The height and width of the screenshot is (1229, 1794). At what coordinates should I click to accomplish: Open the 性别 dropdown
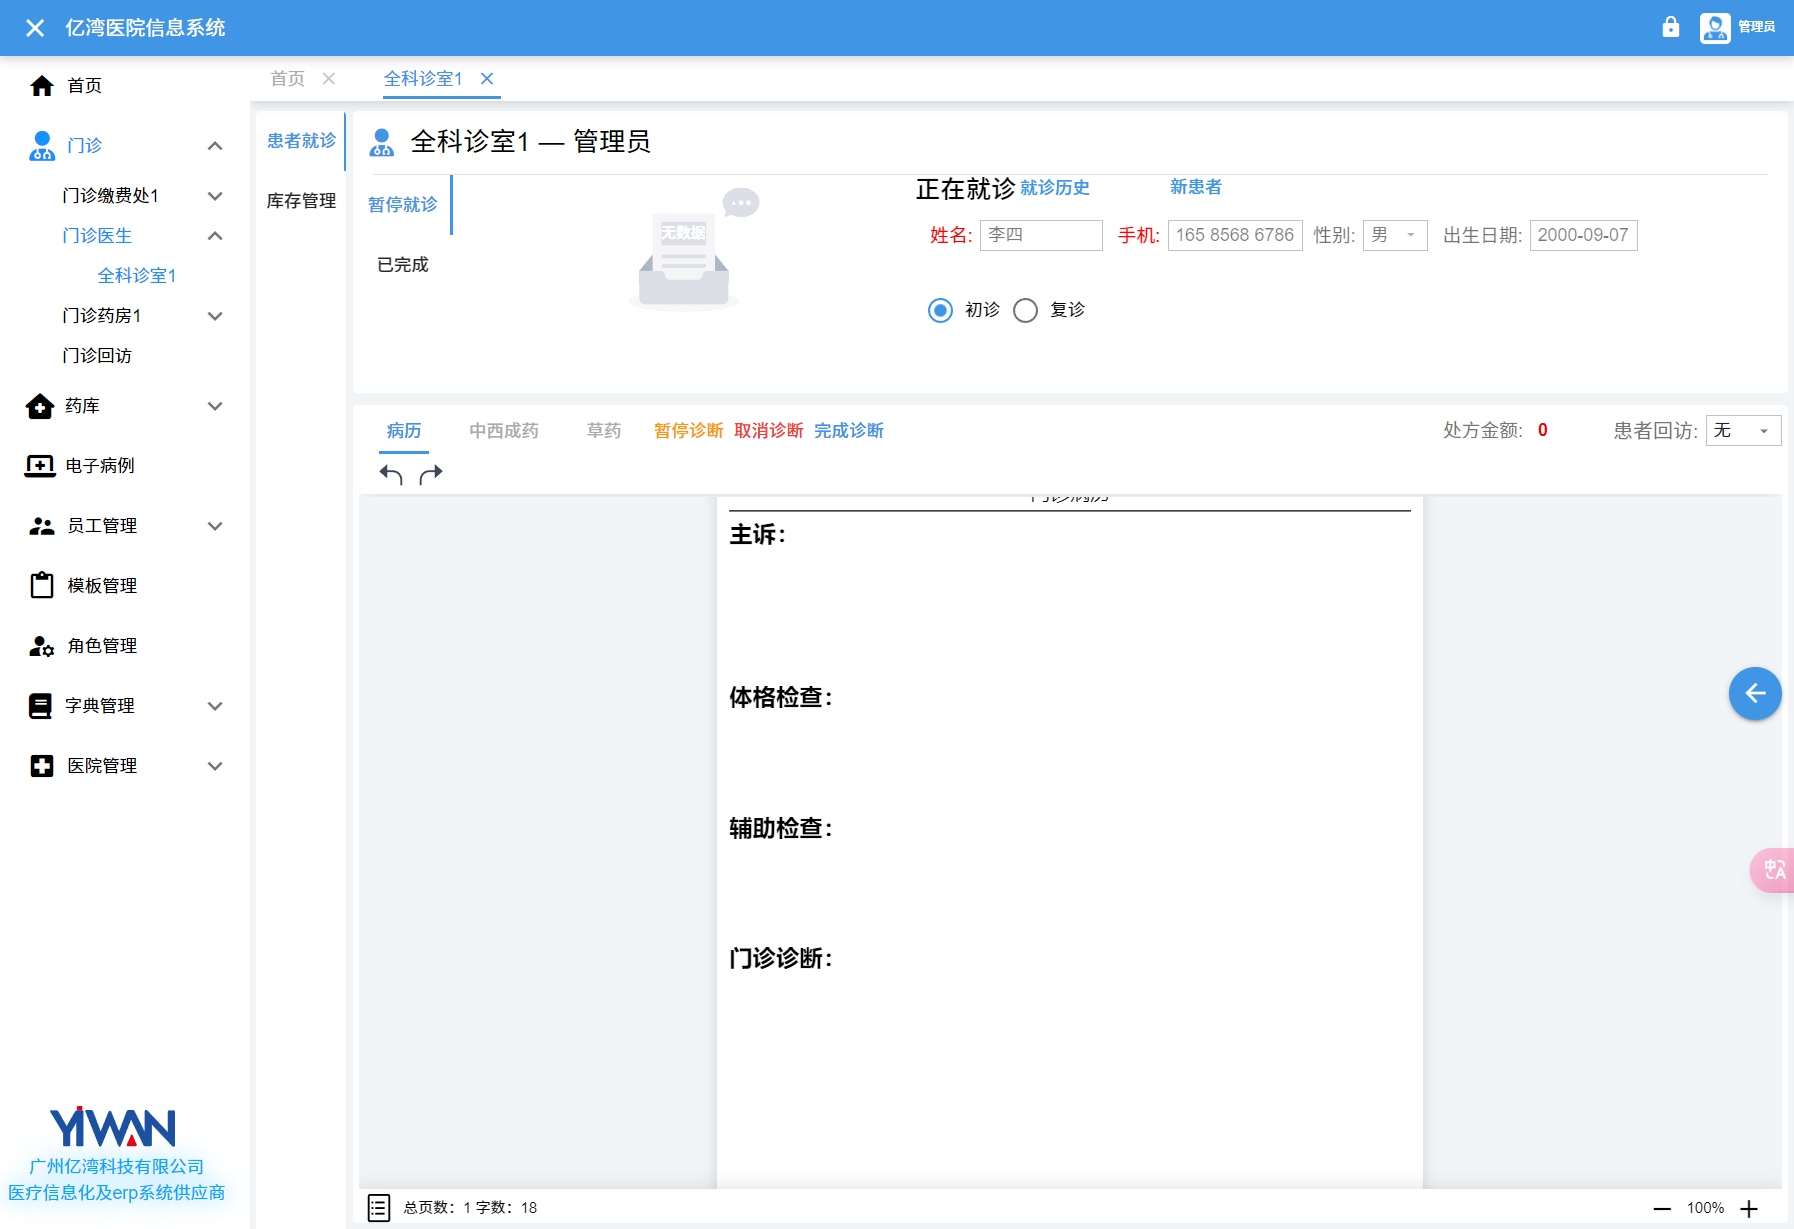[x=1395, y=235]
